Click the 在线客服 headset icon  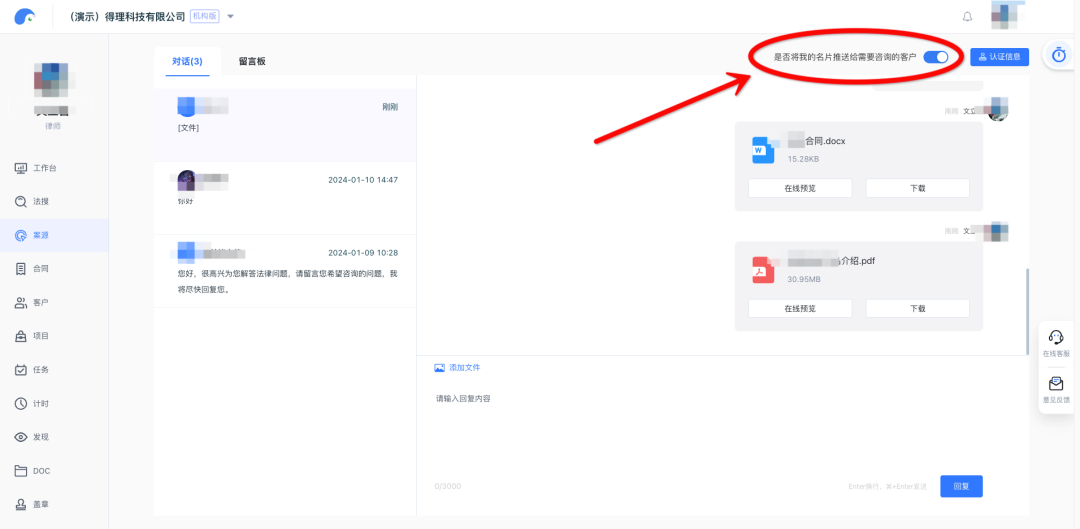coord(1056,337)
